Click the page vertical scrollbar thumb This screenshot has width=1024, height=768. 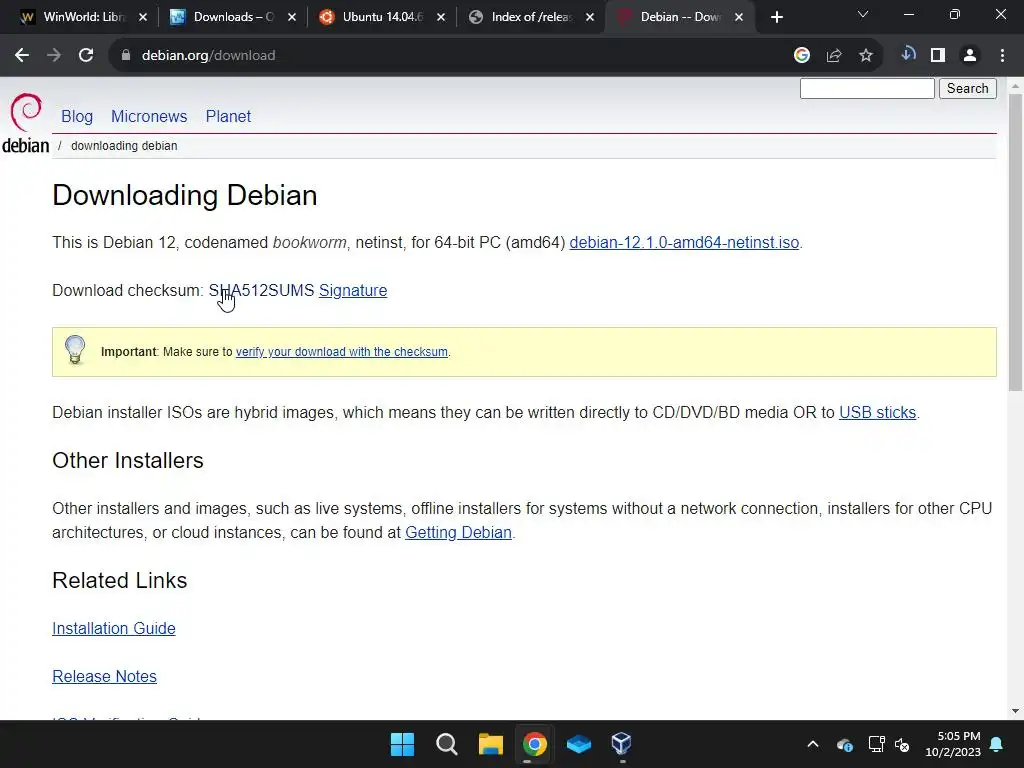tap(1016, 242)
